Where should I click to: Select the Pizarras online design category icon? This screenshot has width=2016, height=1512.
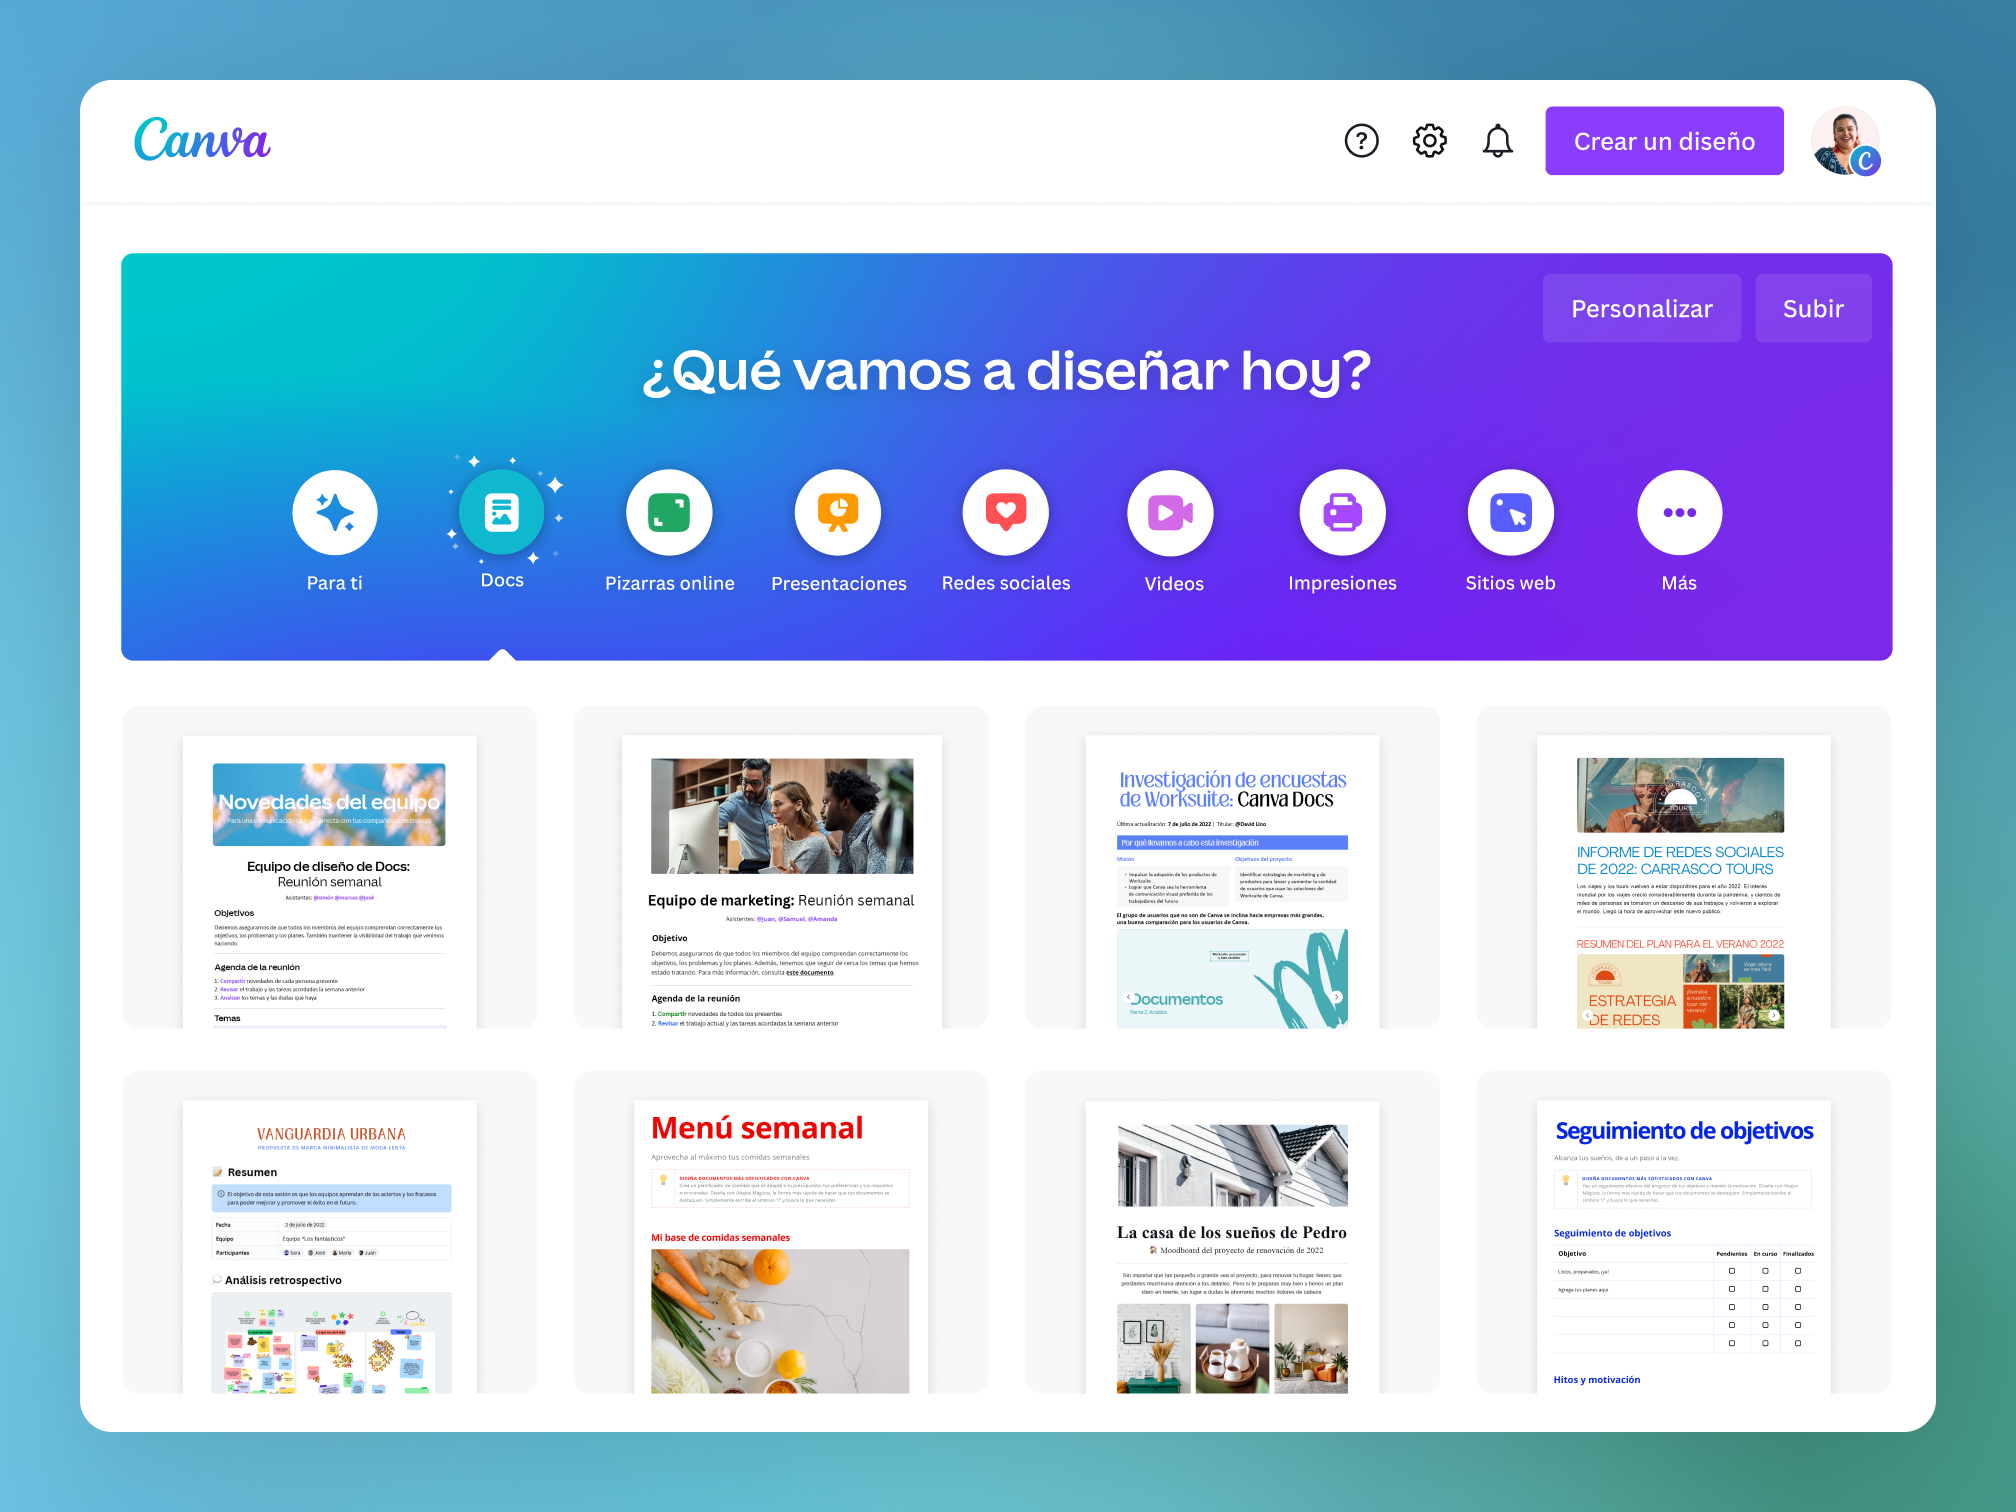669,512
